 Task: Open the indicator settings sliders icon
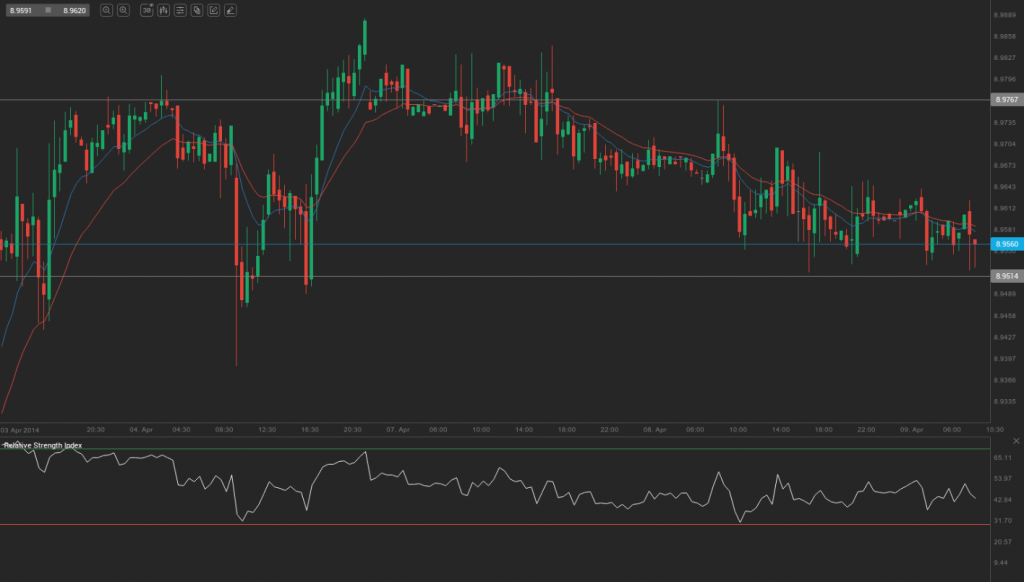[179, 10]
